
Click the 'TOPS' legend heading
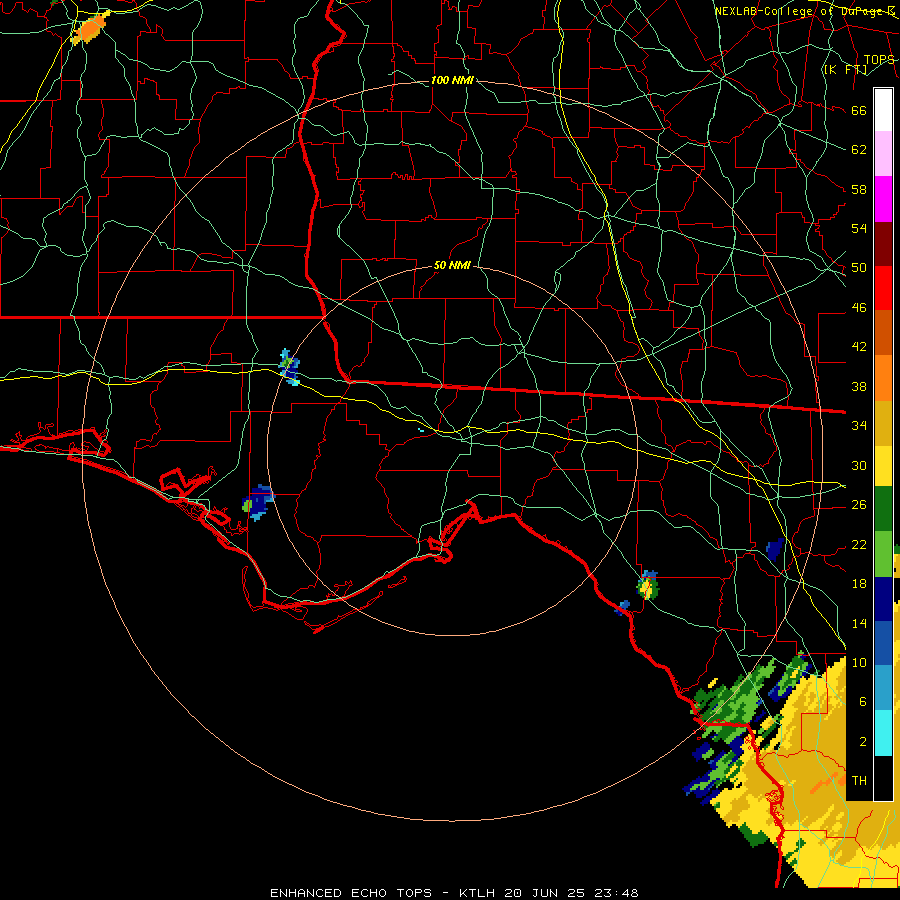tap(879, 59)
